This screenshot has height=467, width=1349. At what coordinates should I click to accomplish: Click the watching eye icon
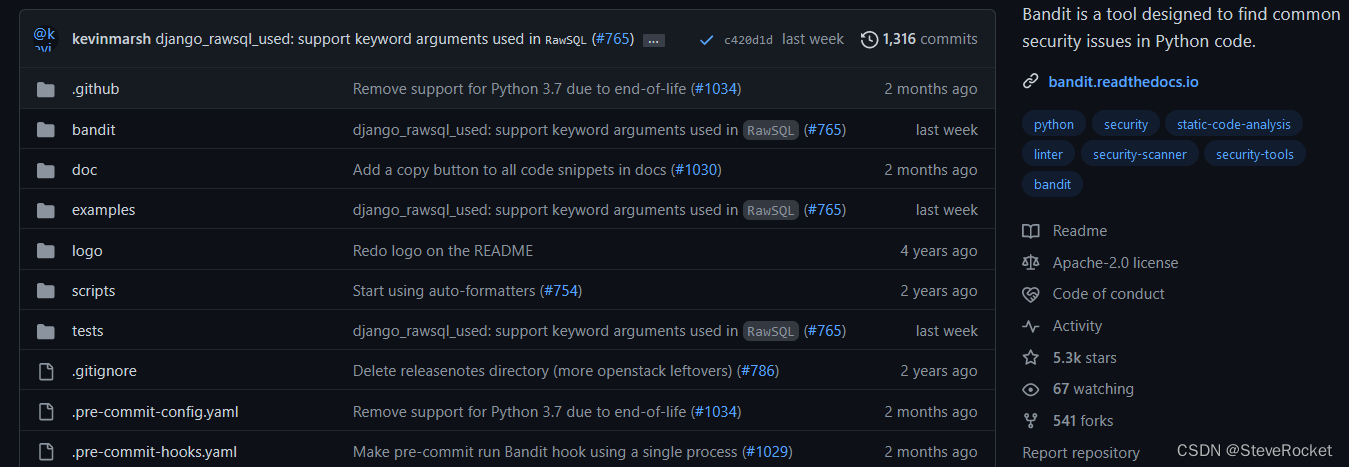click(x=1031, y=389)
